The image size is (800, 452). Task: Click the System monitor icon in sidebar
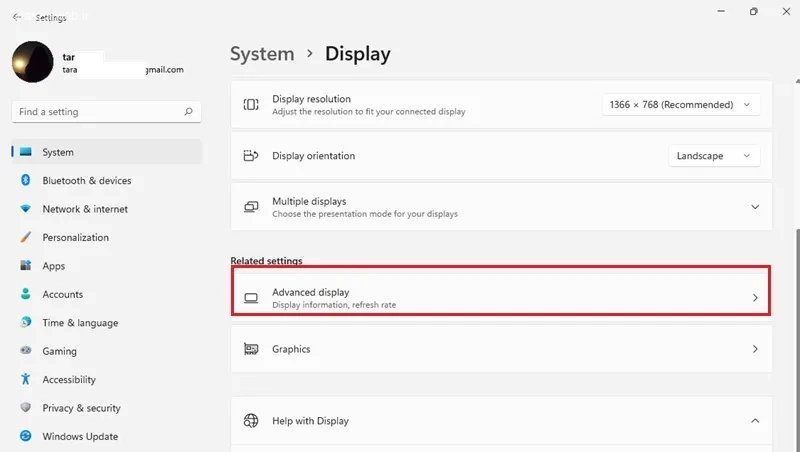point(26,152)
